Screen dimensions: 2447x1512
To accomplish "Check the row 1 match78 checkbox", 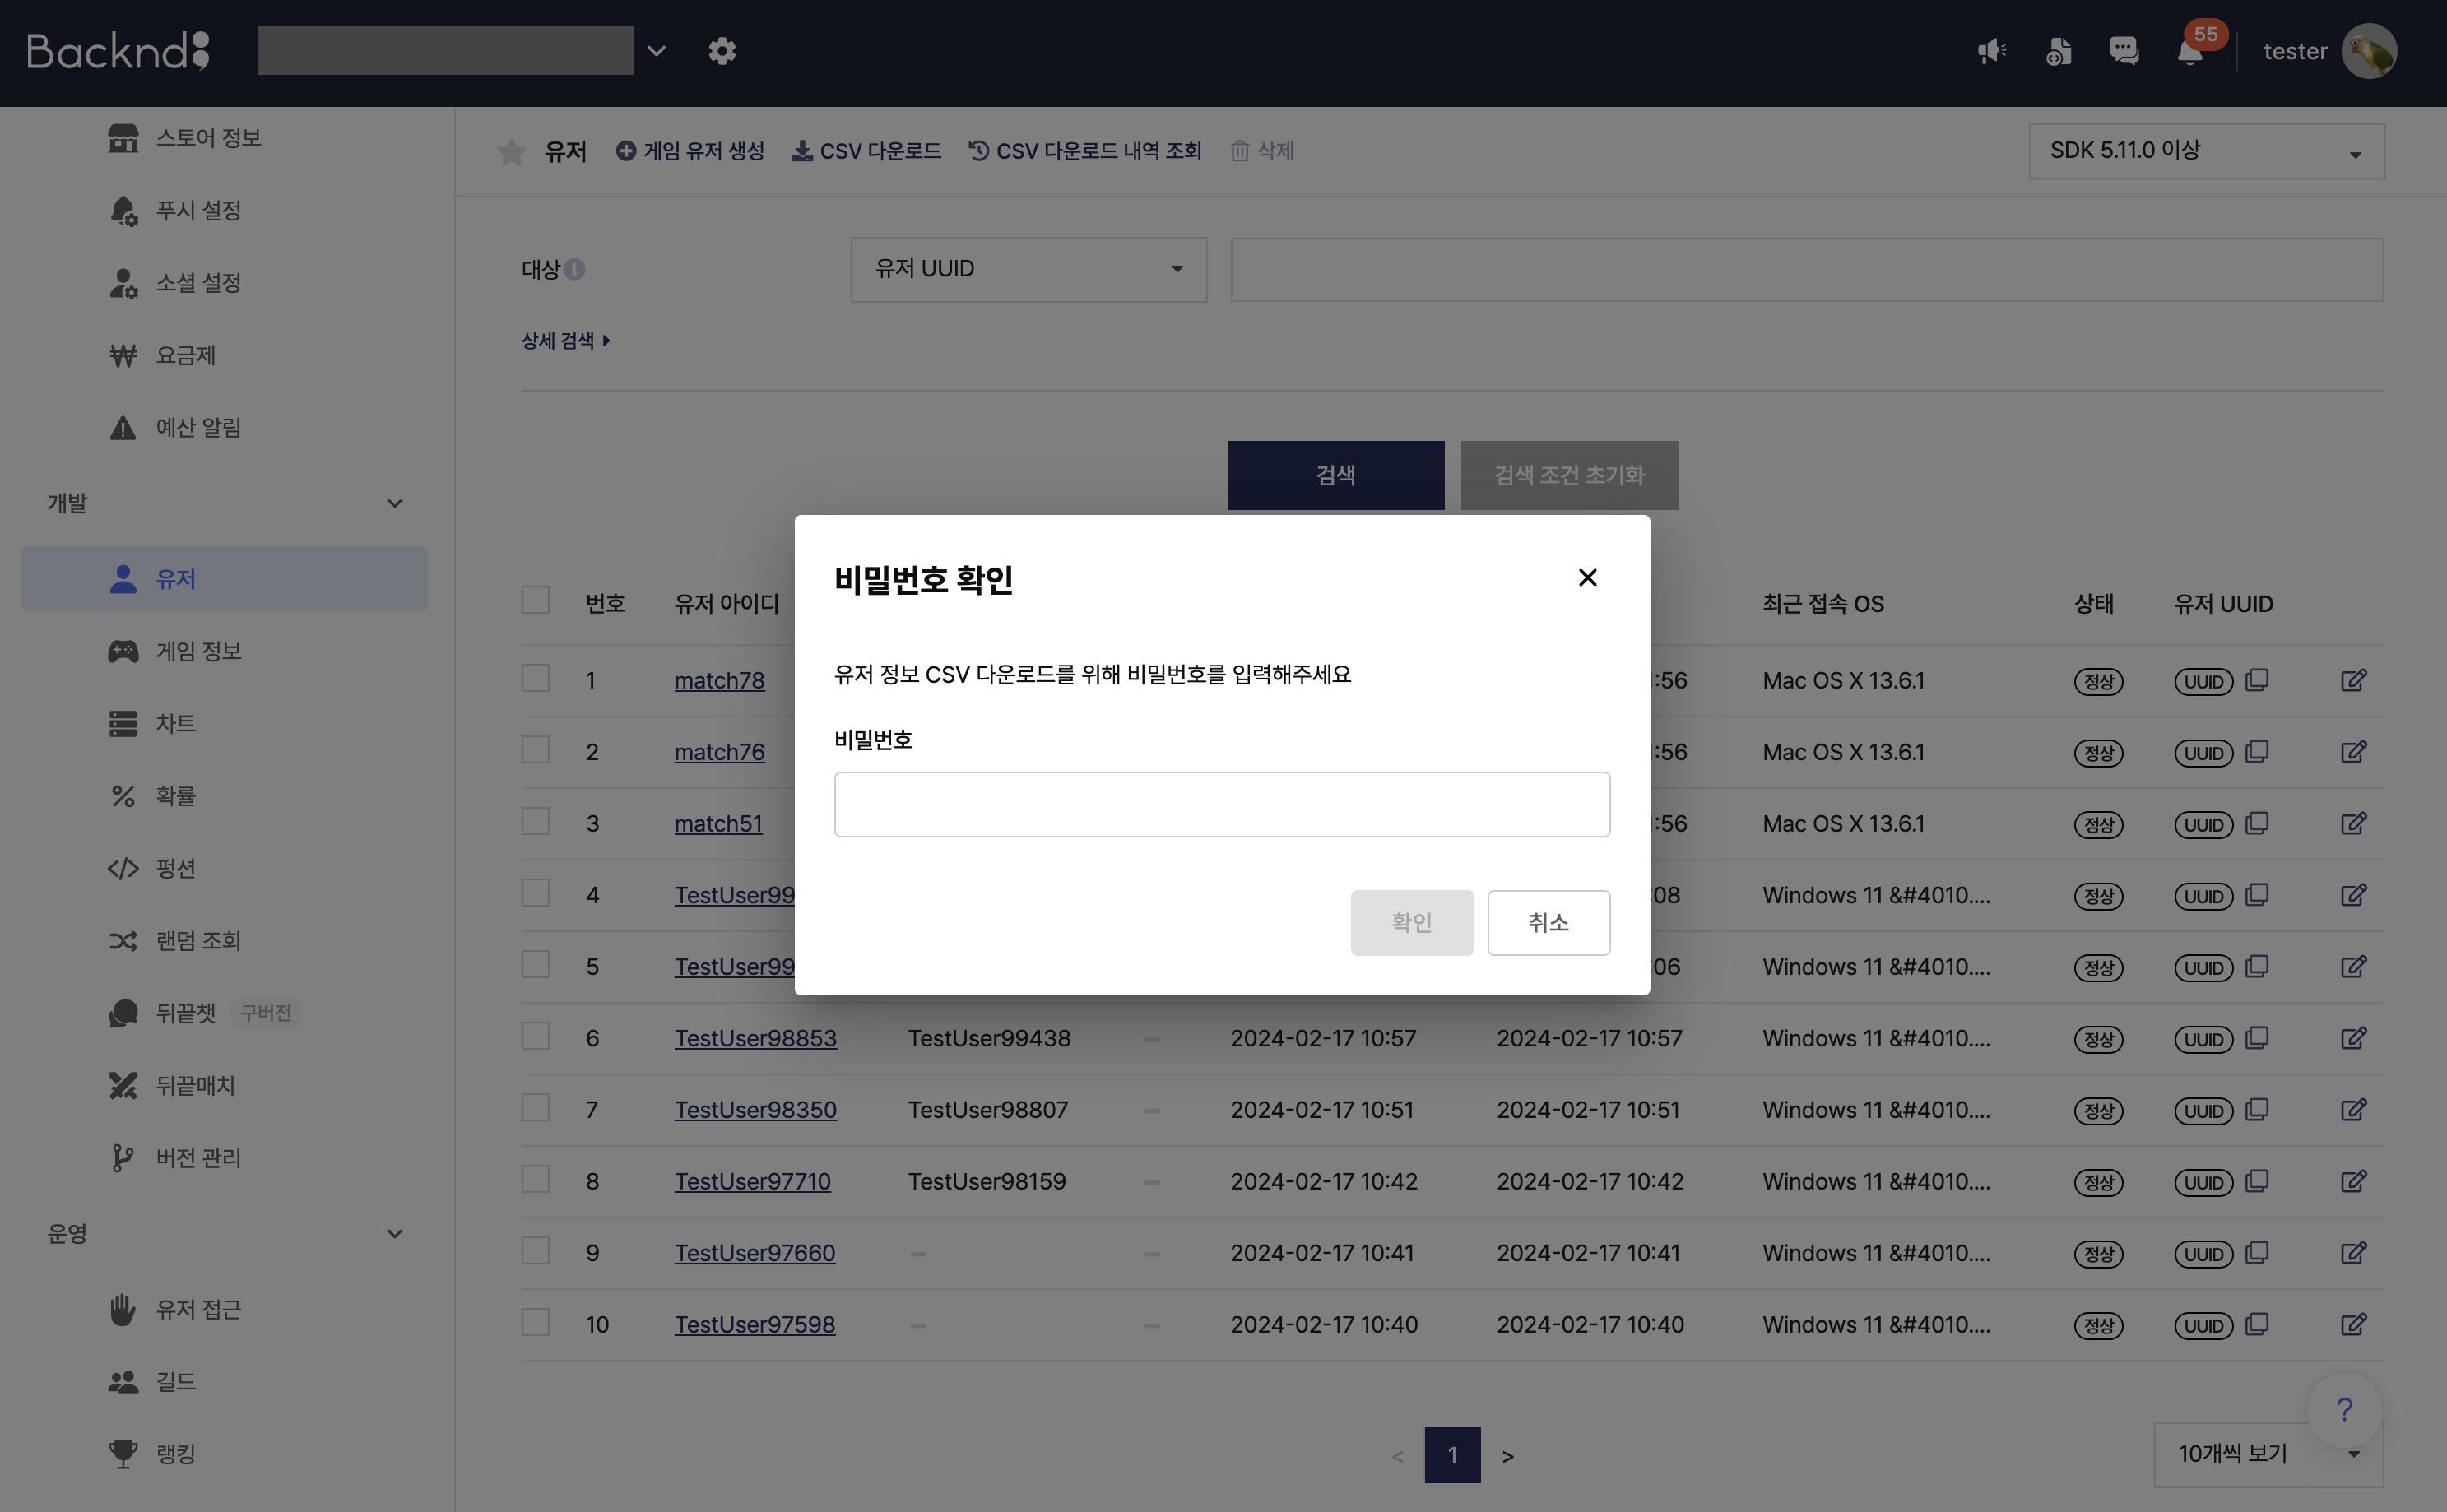I will 536,678.
